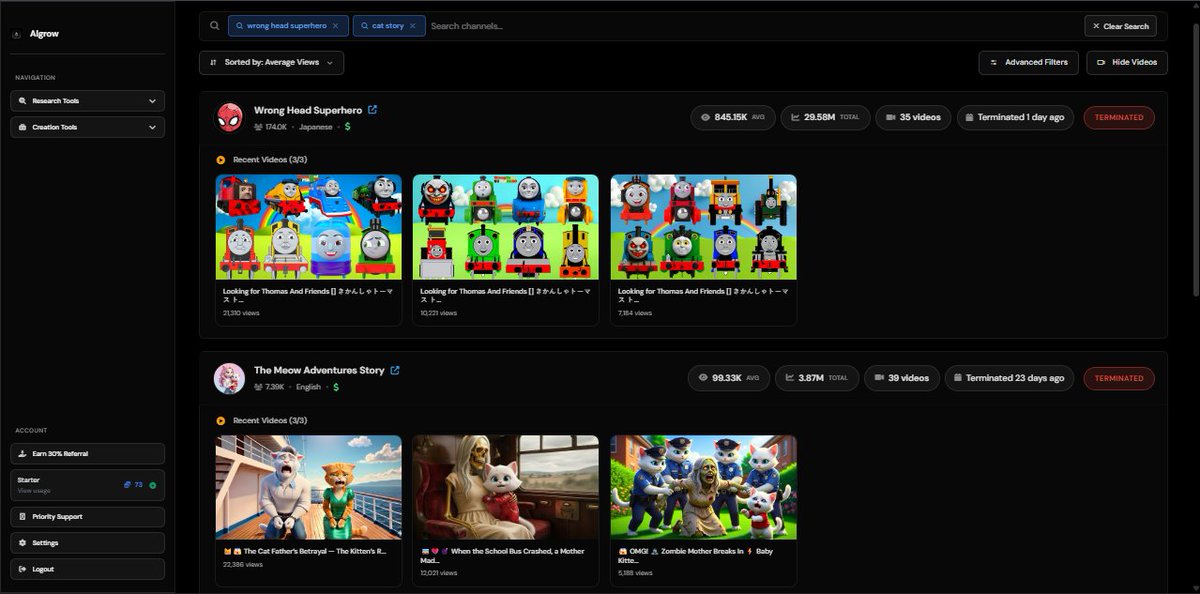The image size is (1200, 594).
Task: Click the 'Japanese' language label
Action: point(316,127)
